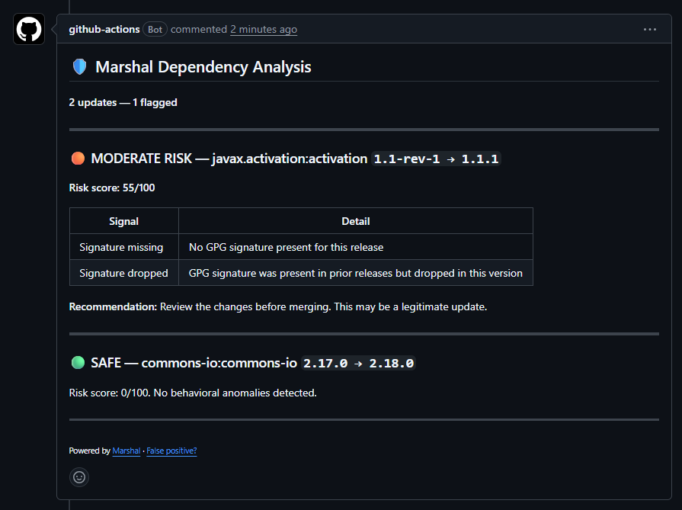Click the 'GPG signature was present in prior releases' cell
The height and width of the screenshot is (510, 682).
[356, 273]
